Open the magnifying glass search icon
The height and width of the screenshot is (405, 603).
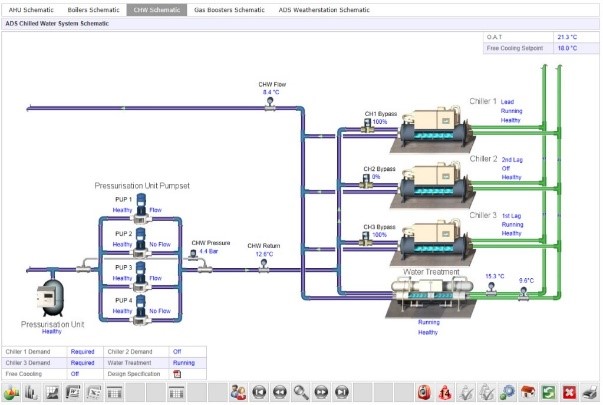click(301, 392)
